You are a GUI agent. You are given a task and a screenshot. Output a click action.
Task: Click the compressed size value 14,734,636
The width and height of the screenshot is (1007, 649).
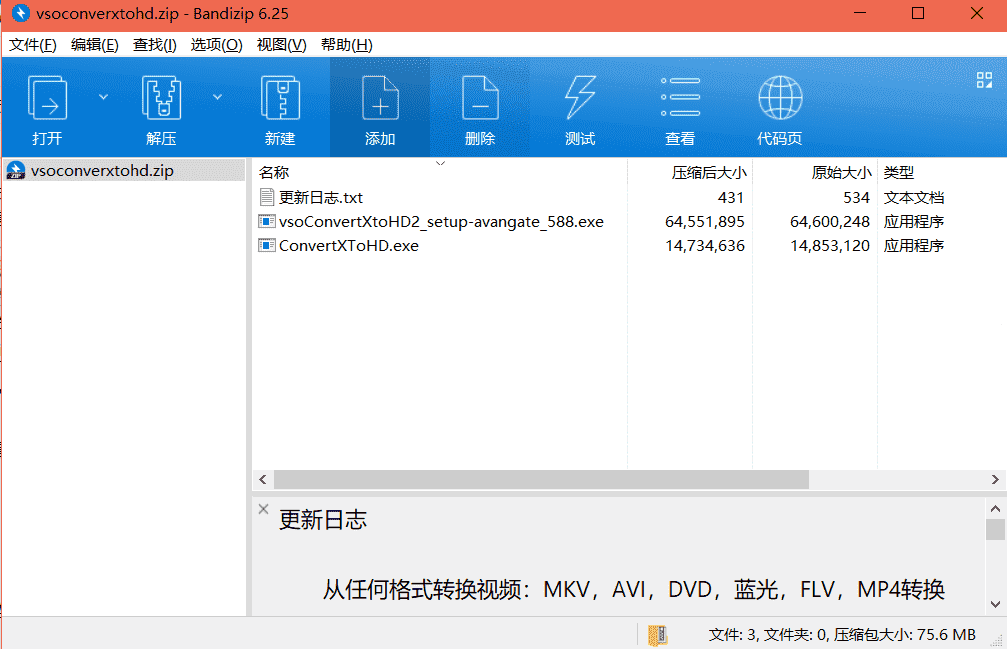pyautogui.click(x=705, y=246)
